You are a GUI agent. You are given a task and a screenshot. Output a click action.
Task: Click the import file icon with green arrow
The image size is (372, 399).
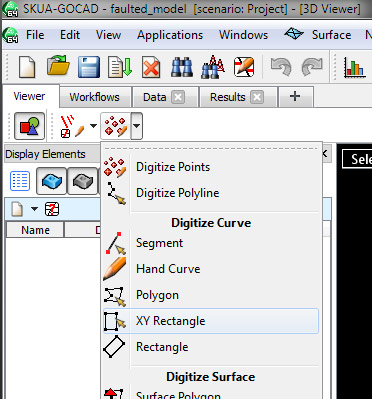[x=119, y=67]
